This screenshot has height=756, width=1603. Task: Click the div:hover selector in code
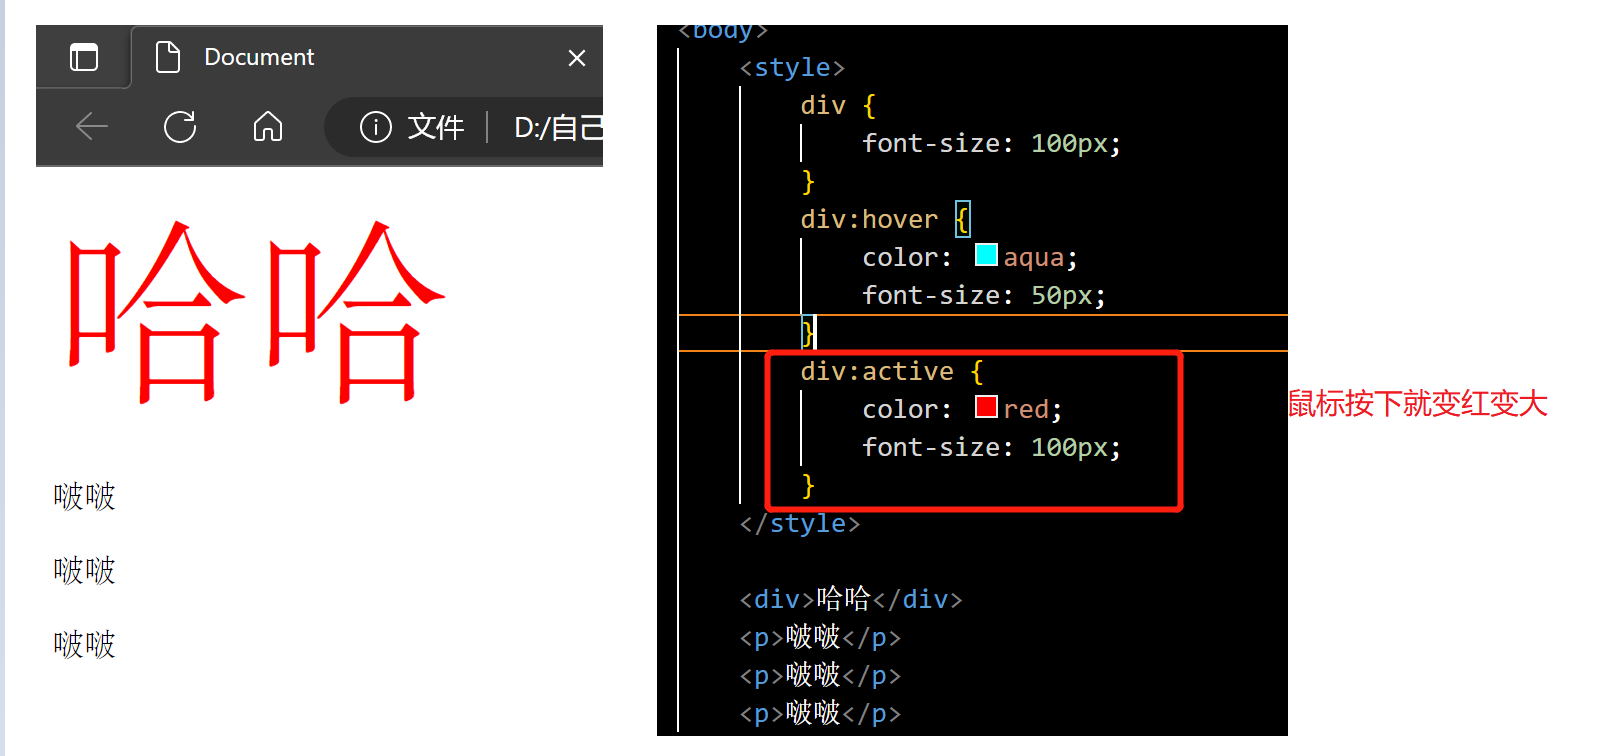869,219
